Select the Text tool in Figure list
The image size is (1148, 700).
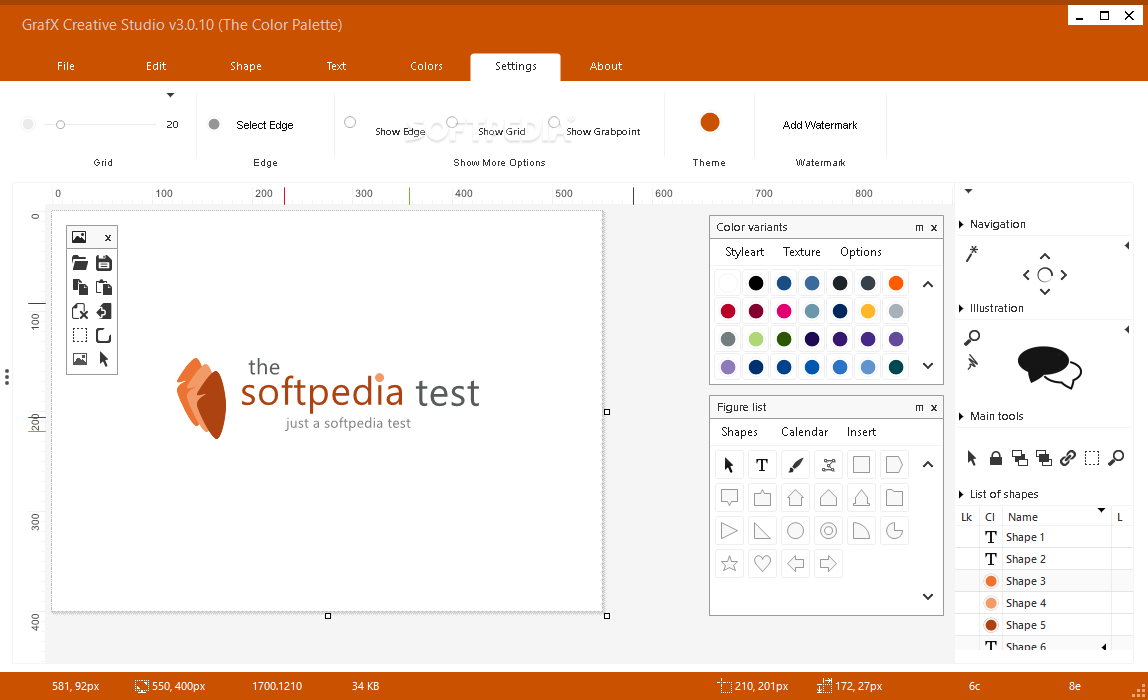pos(762,465)
